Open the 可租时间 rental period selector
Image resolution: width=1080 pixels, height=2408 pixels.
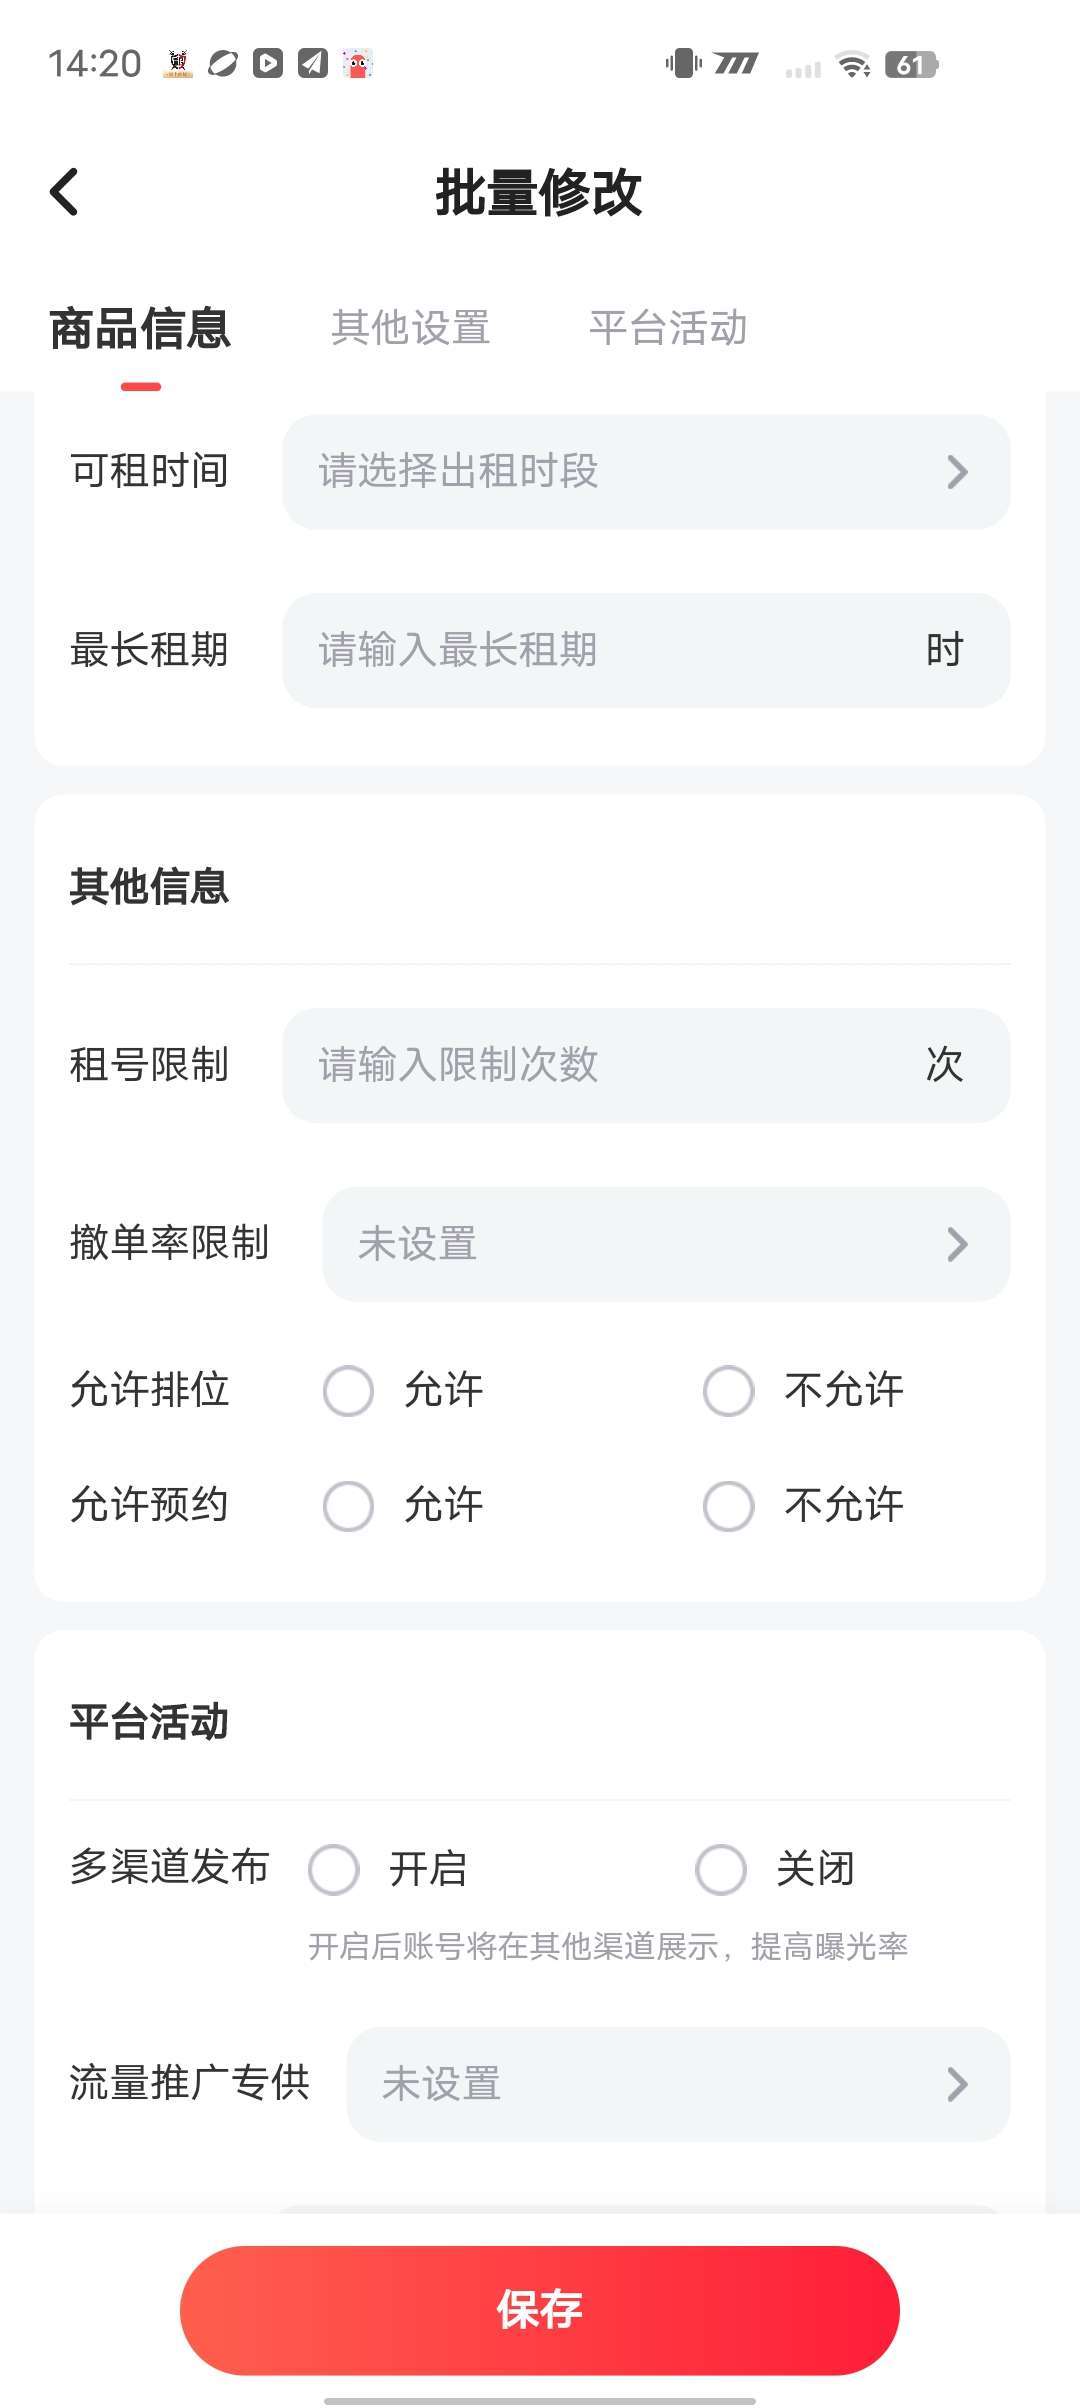646,472
